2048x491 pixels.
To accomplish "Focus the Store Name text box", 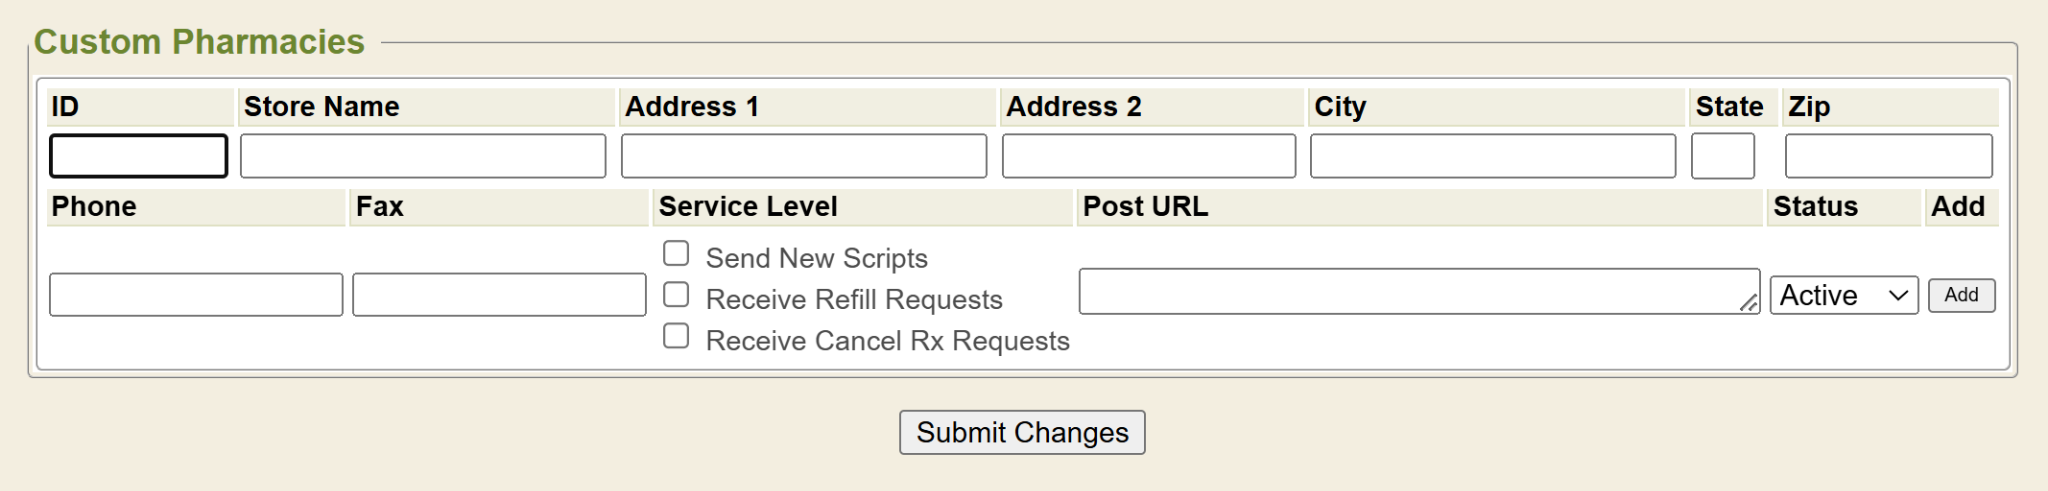I will point(423,156).
